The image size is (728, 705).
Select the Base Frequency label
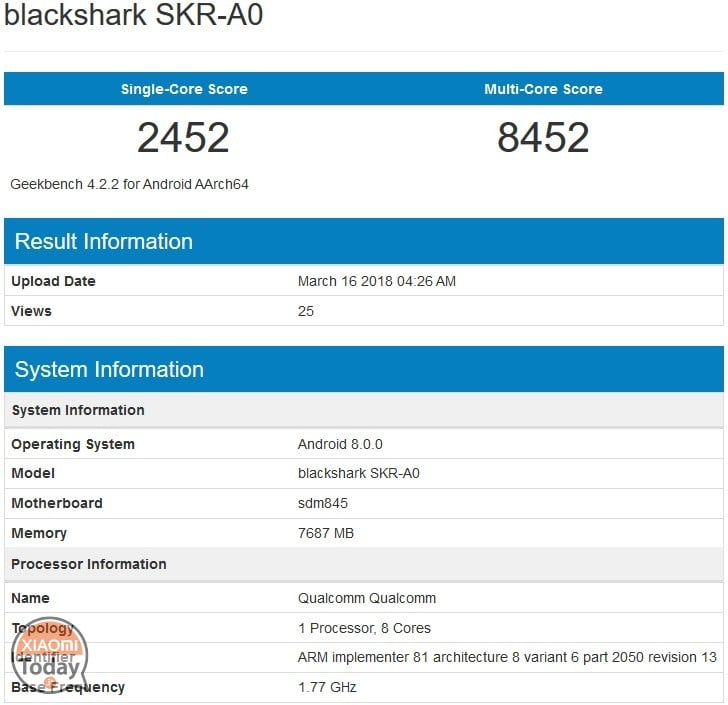coord(68,687)
